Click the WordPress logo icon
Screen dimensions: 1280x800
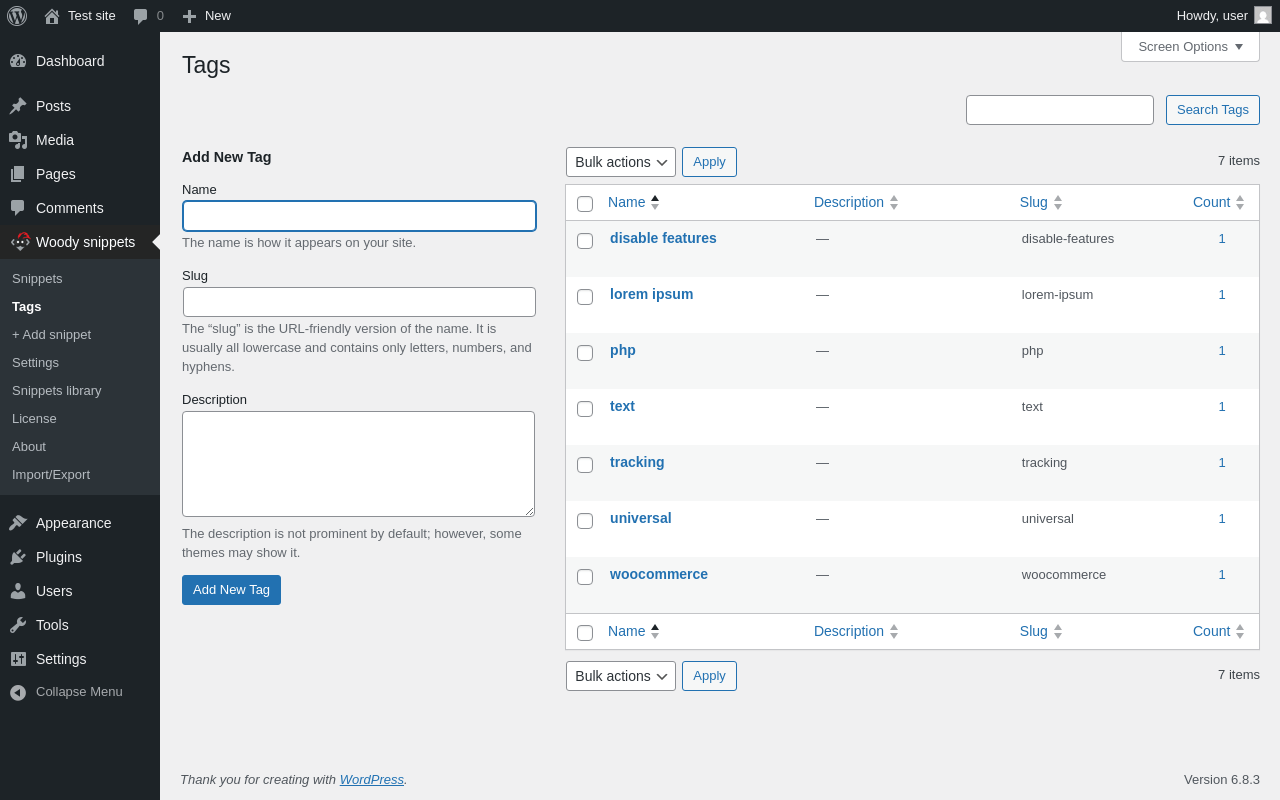click(17, 16)
